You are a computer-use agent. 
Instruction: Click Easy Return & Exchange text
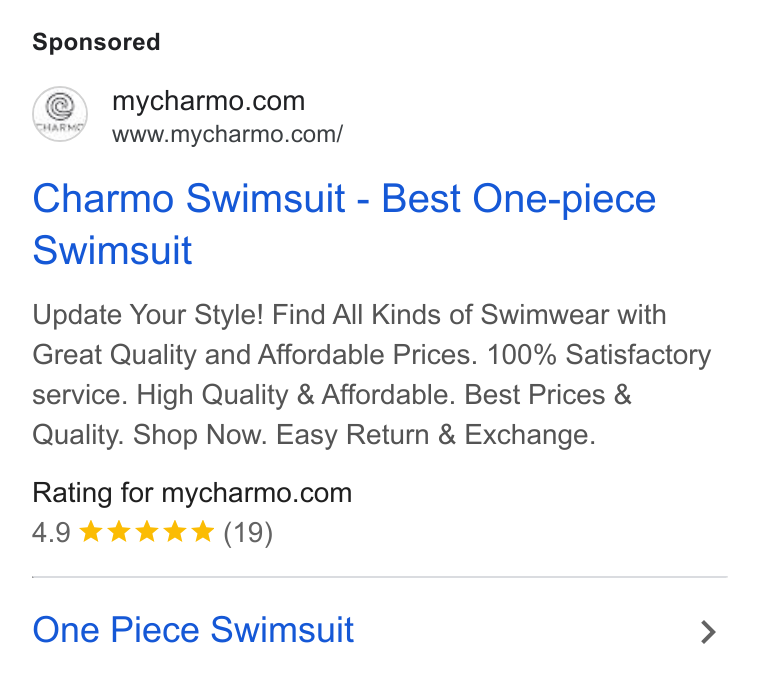pos(436,434)
